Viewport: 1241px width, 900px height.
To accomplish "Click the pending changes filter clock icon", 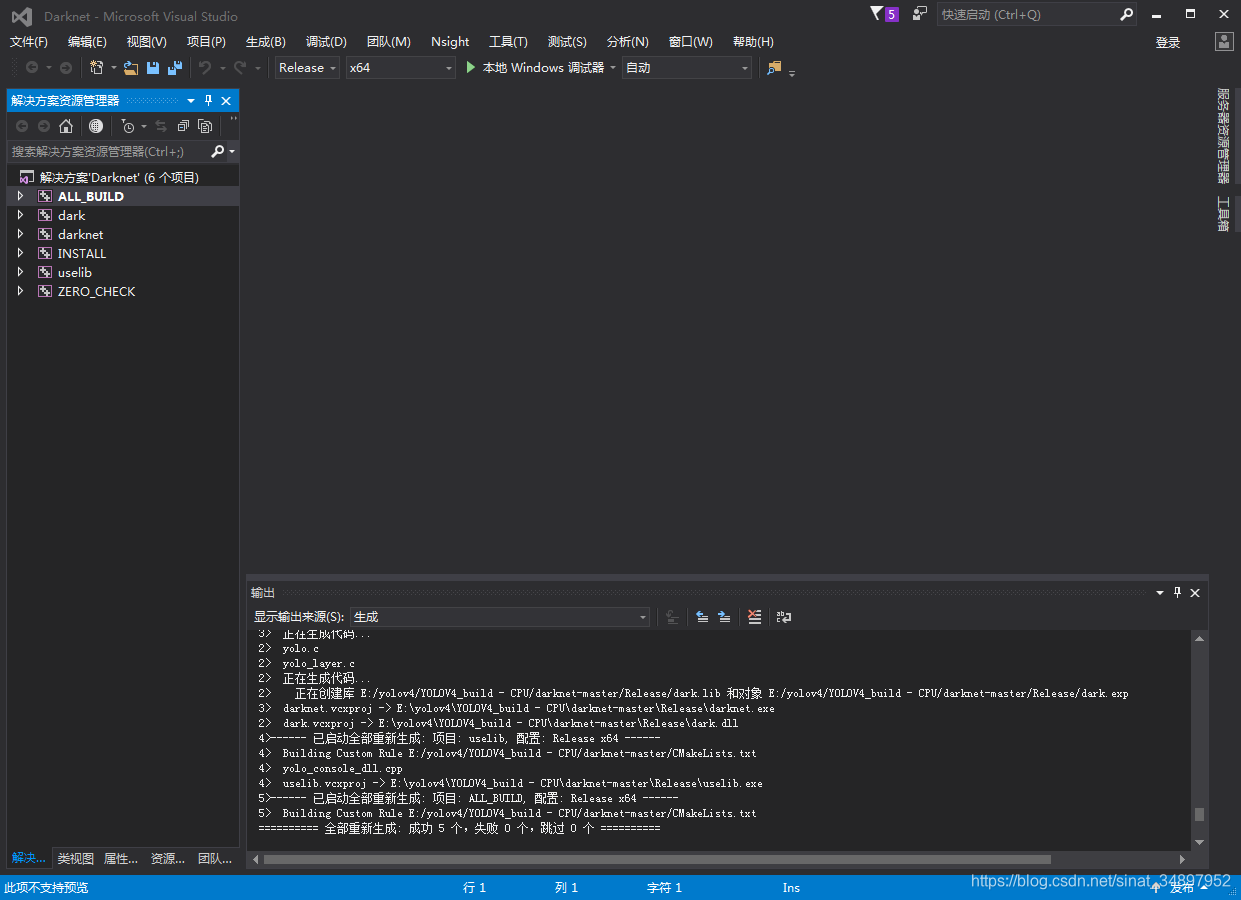I will tap(128, 126).
